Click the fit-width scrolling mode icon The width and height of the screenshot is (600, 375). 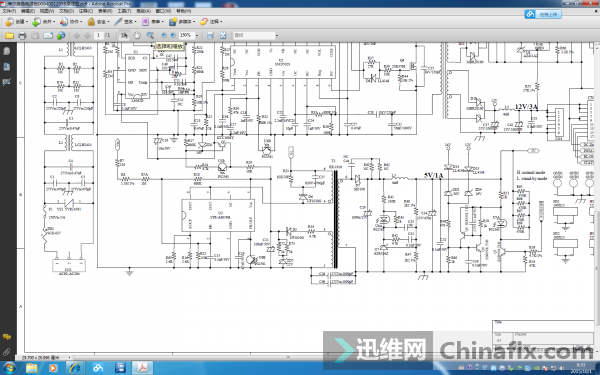pos(210,35)
